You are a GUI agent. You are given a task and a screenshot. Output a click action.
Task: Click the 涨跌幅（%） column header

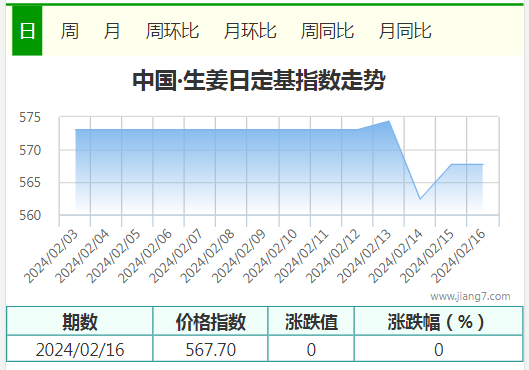439,321
